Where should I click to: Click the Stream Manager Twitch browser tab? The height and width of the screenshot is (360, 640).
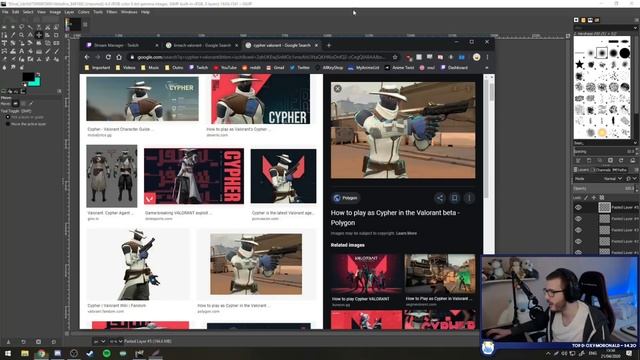pyautogui.click(x=121, y=45)
